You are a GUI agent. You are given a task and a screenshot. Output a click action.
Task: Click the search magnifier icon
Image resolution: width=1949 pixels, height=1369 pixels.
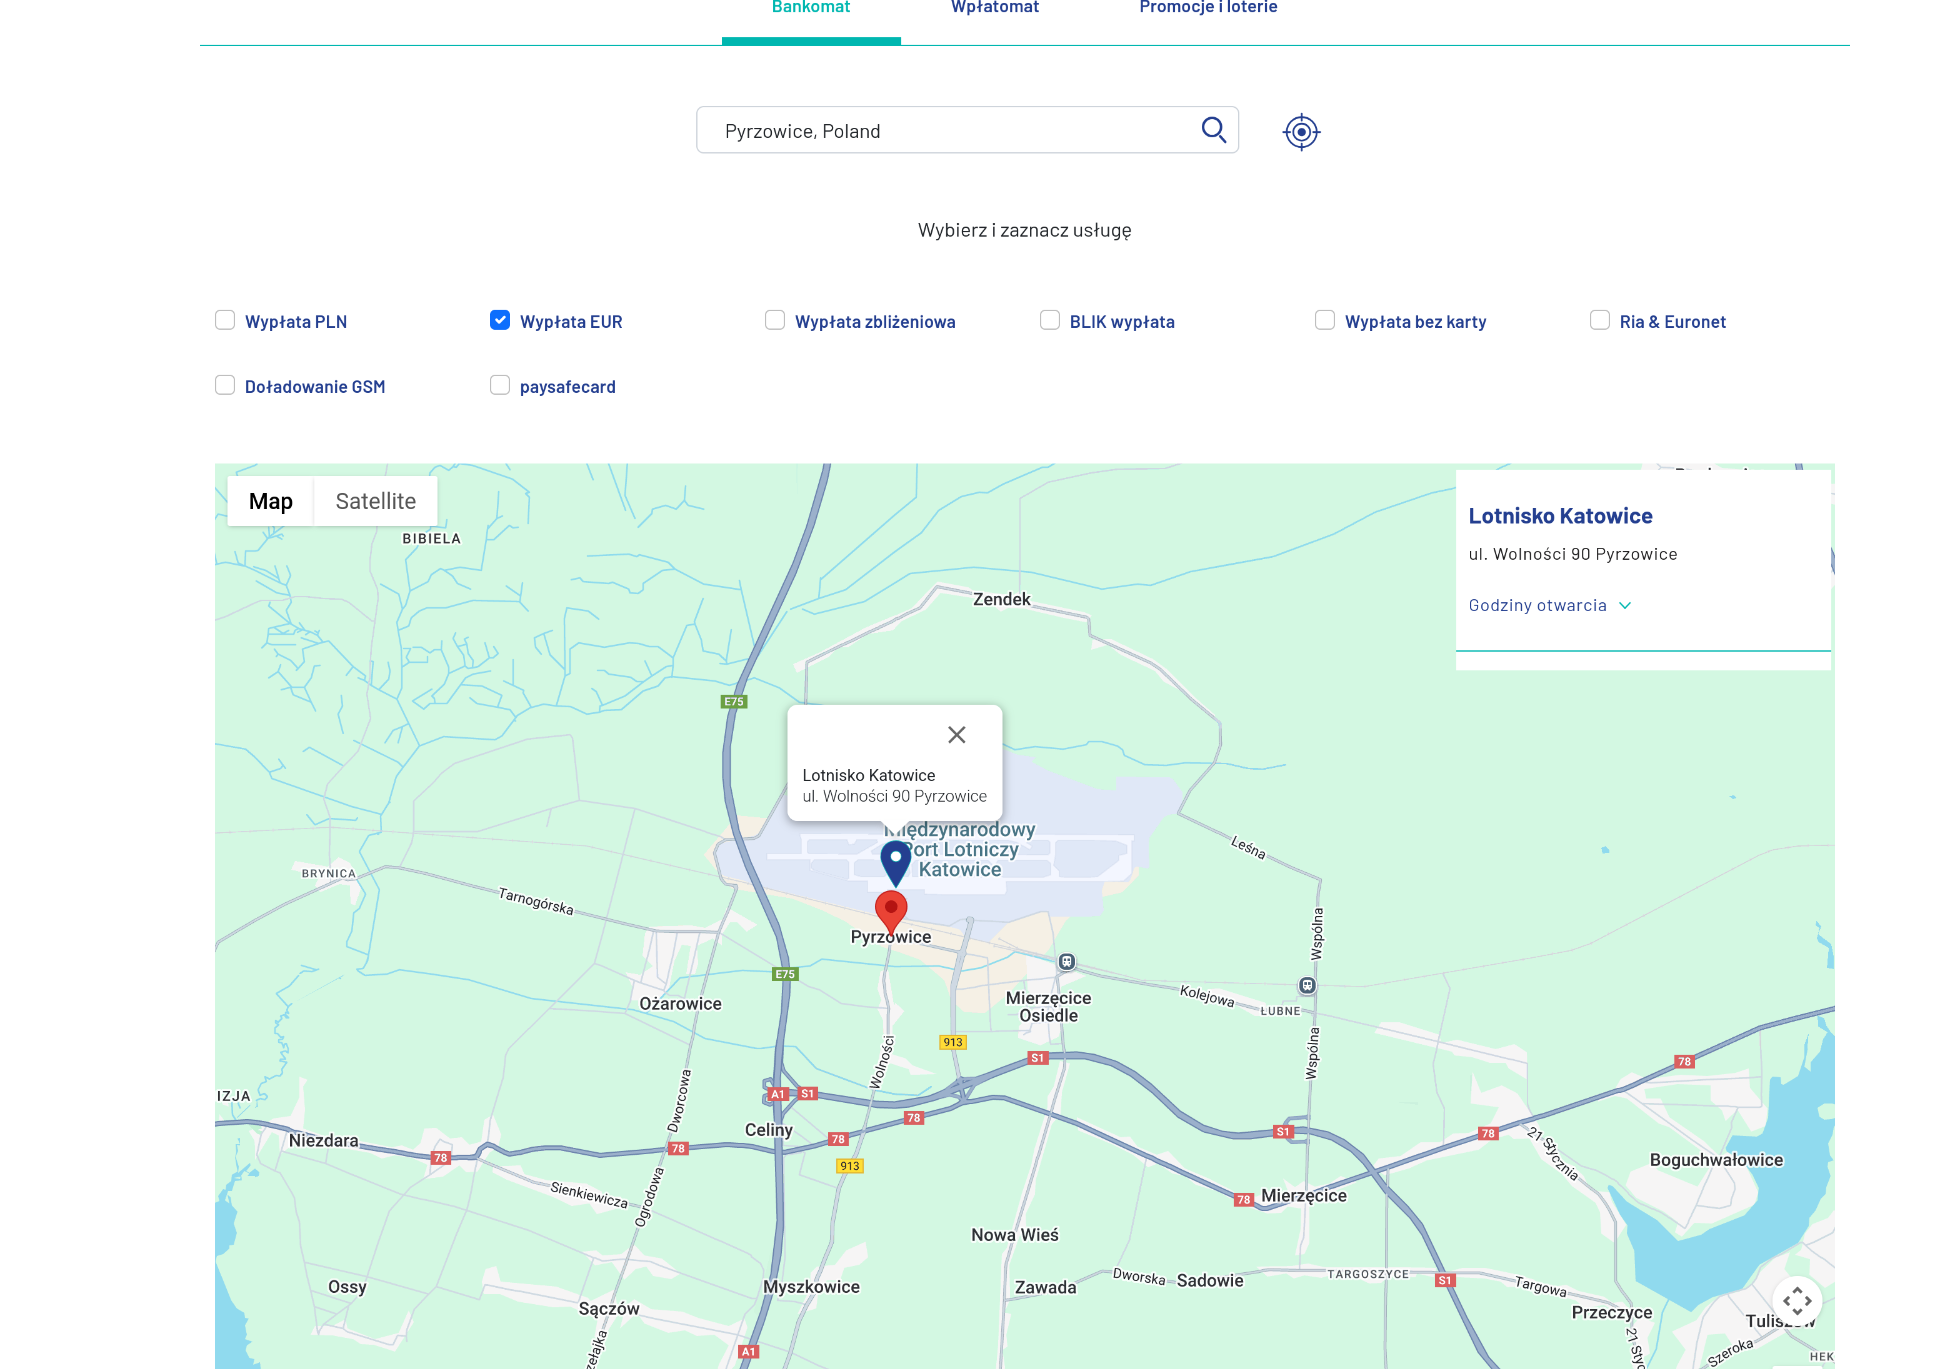coord(1213,130)
